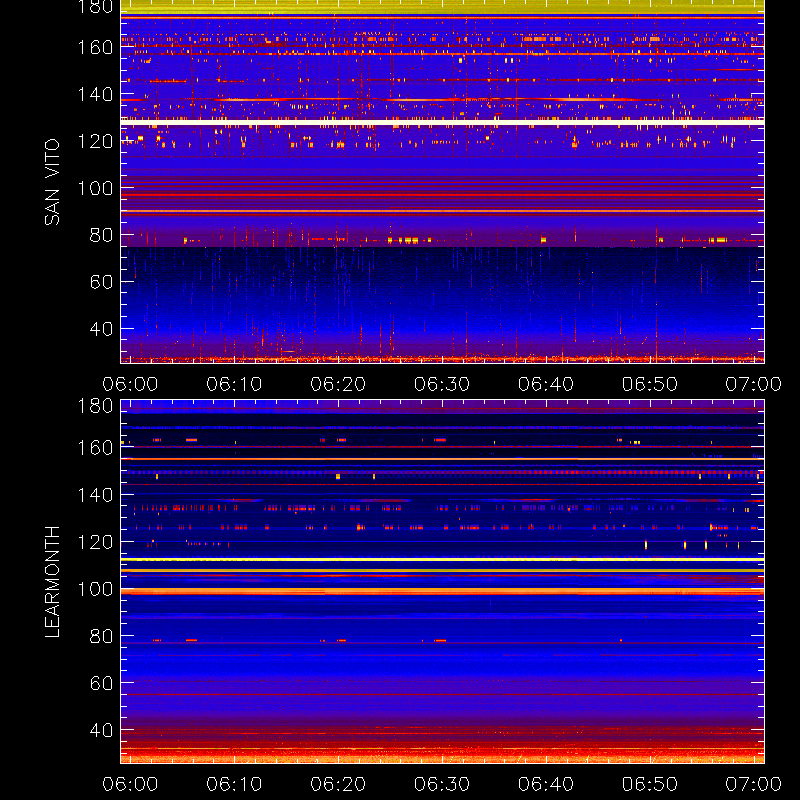Viewport: 800px width, 800px height.
Task: Click the 160 tick label on Learmonth axis
Action: point(95,448)
